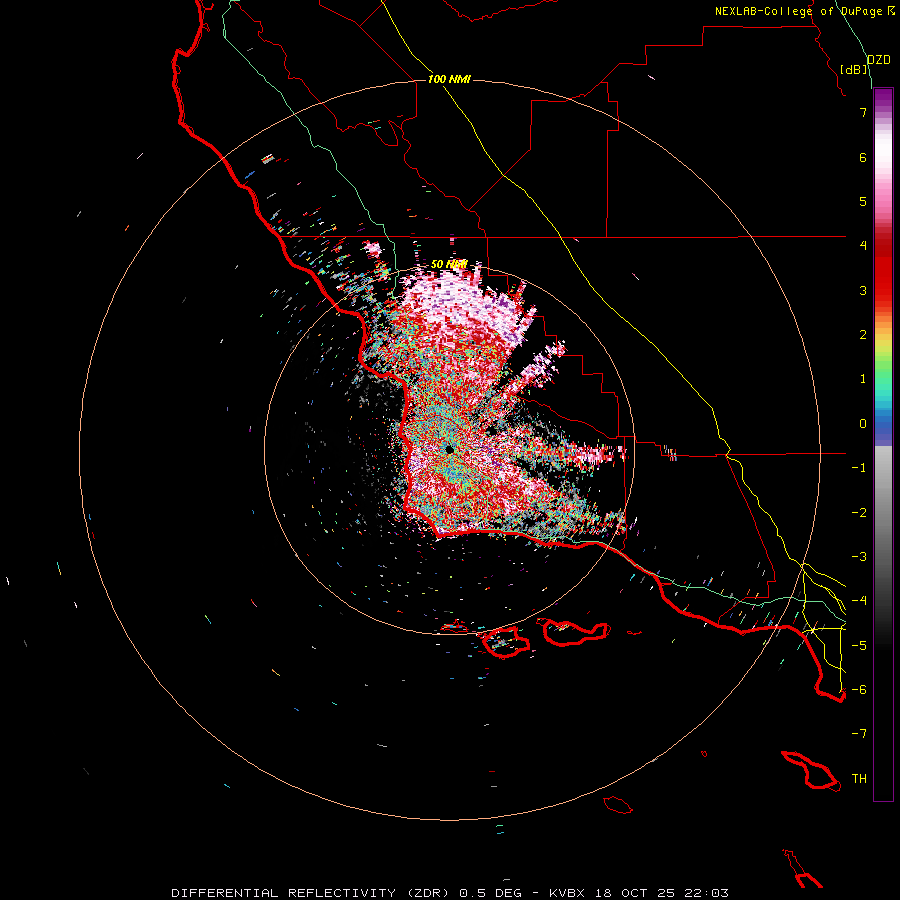Click the "18 OCT 25 22:03" timestamp
900x900 pixels.
click(661, 893)
